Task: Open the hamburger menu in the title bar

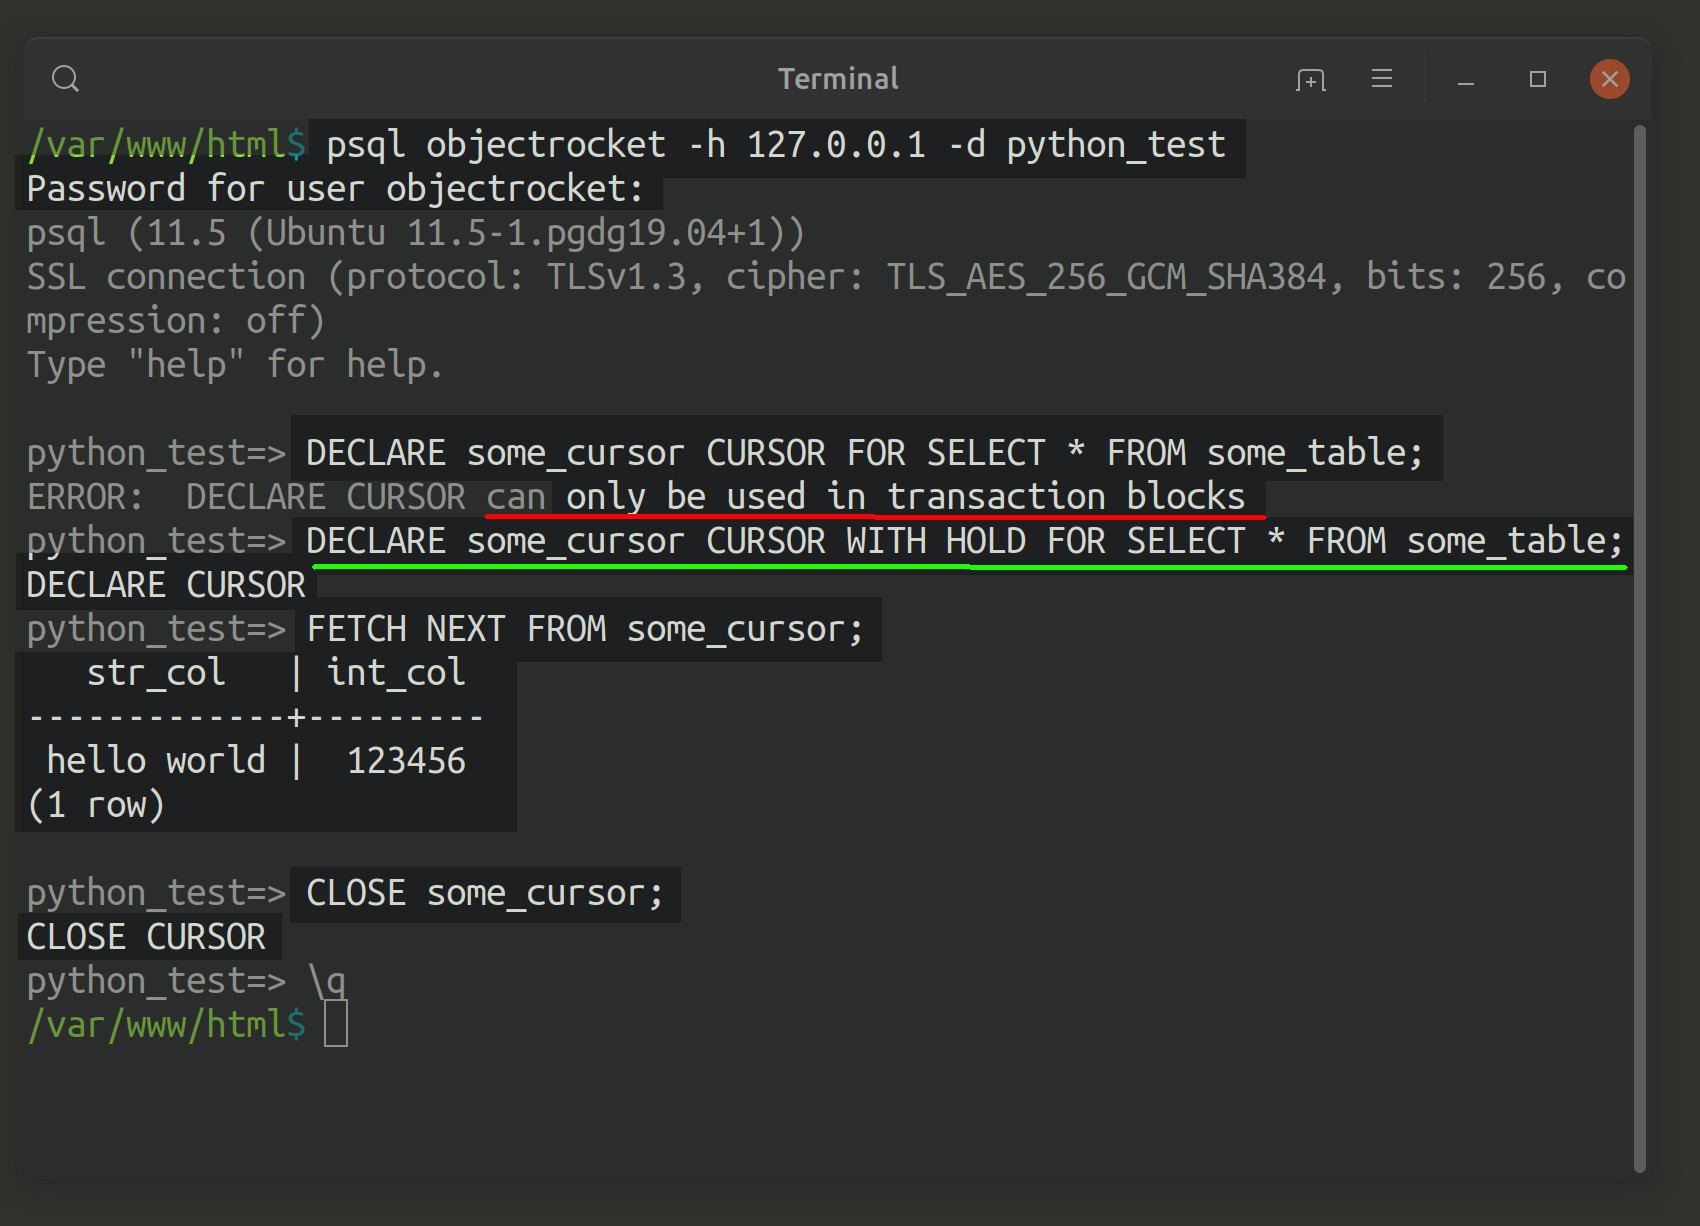Action: (1382, 78)
